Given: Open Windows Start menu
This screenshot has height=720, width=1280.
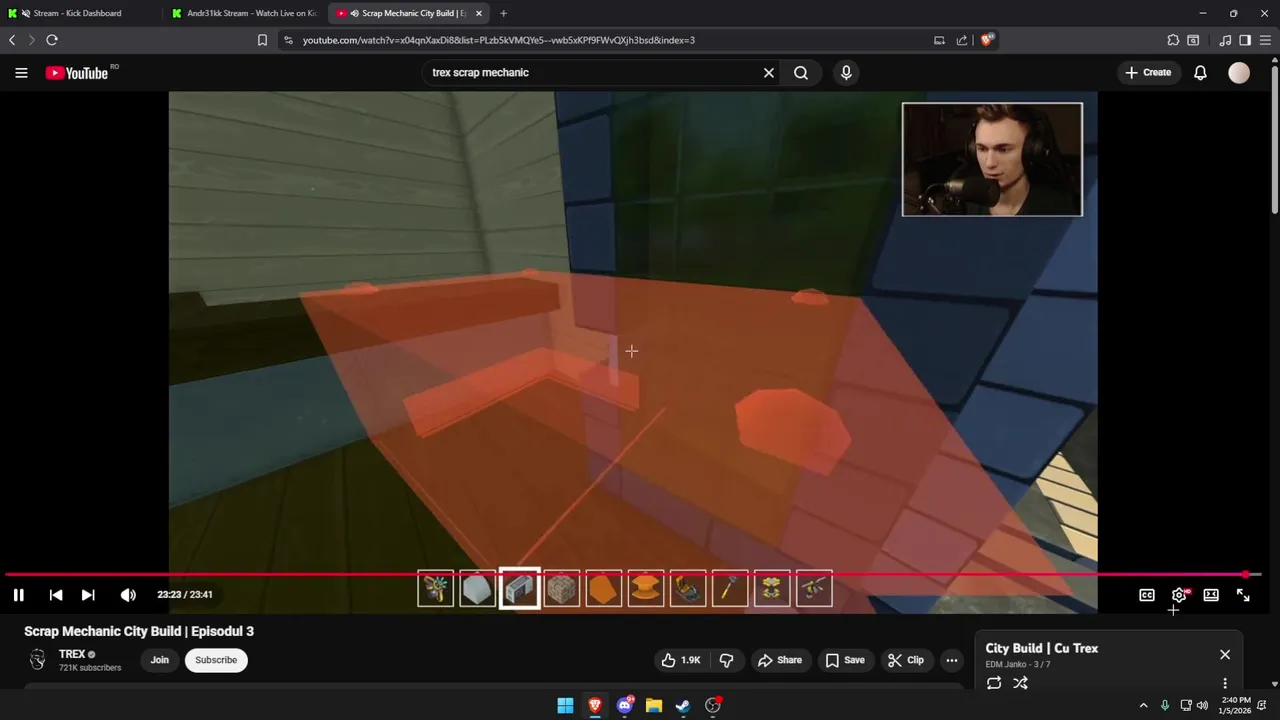Looking at the screenshot, I should (x=565, y=706).
